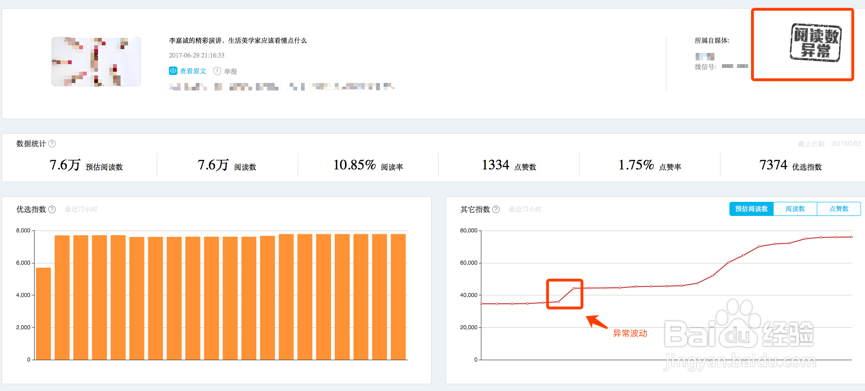This screenshot has width=865, height=391.
Task: Click the blue eye icon beside 查看原文
Action: (x=173, y=71)
